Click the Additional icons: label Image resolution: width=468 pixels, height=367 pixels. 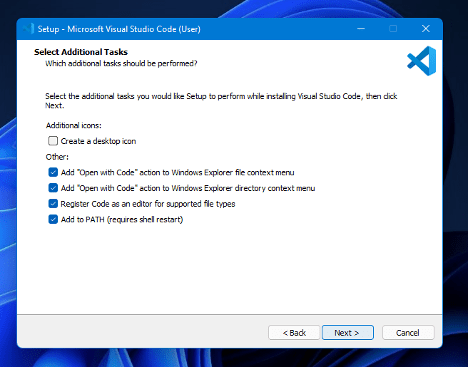tap(74, 125)
